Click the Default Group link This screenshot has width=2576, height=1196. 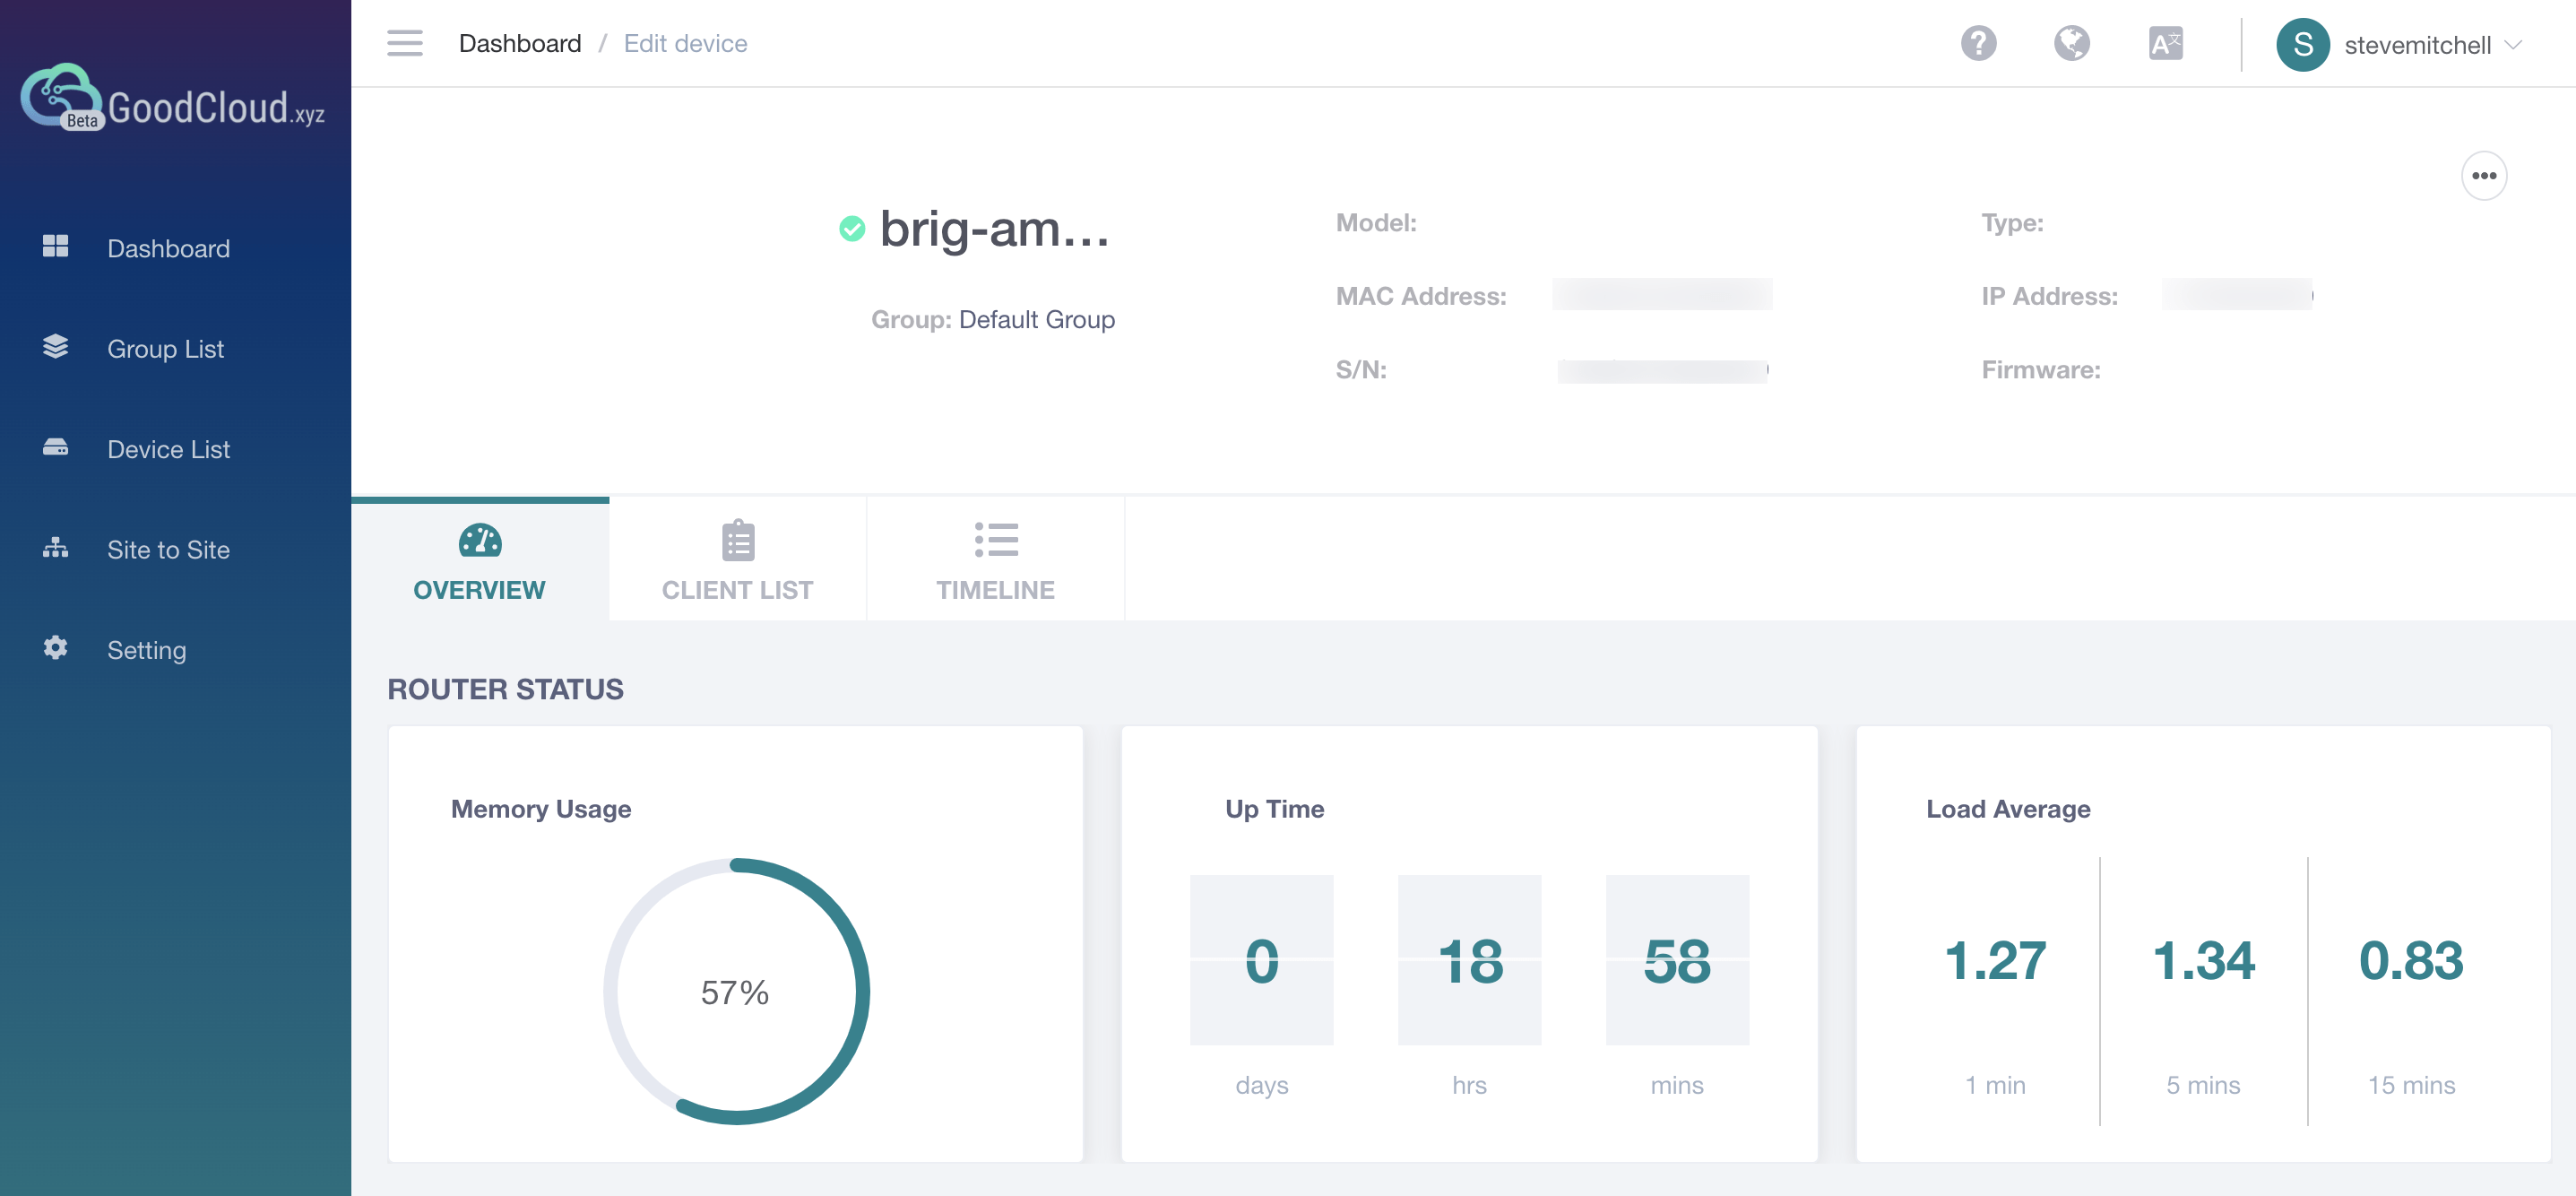tap(1036, 319)
